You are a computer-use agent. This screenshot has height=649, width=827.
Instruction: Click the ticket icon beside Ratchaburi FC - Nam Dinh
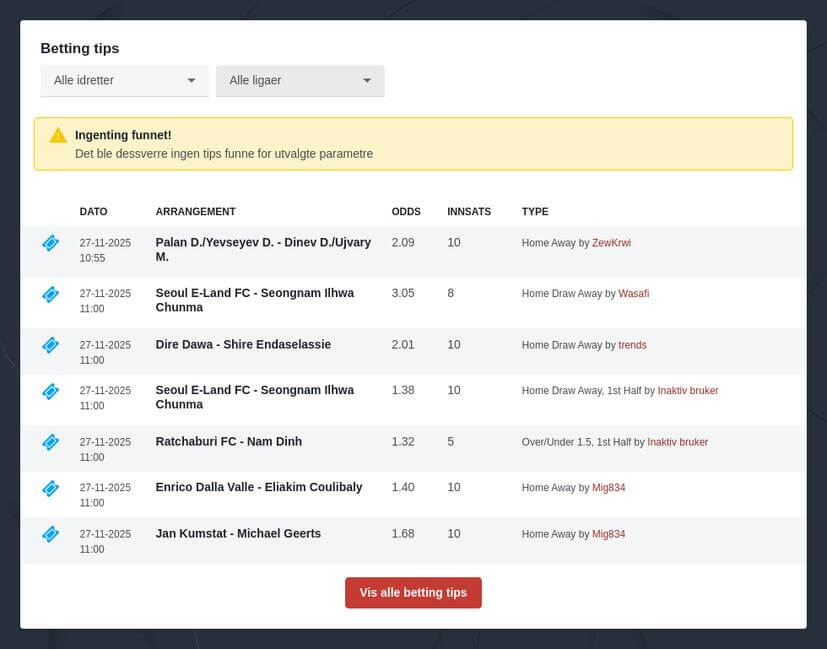pyautogui.click(x=50, y=443)
